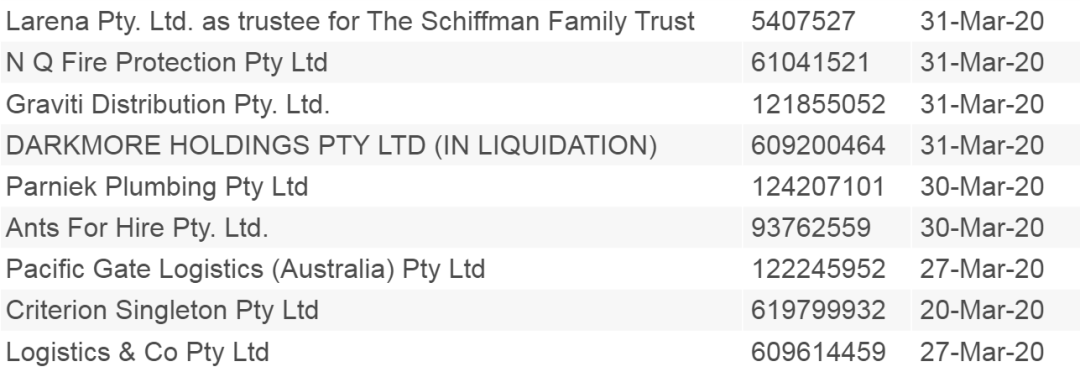Click the number 121855052
Viewport: 1080px width, 372px height.
coord(818,104)
